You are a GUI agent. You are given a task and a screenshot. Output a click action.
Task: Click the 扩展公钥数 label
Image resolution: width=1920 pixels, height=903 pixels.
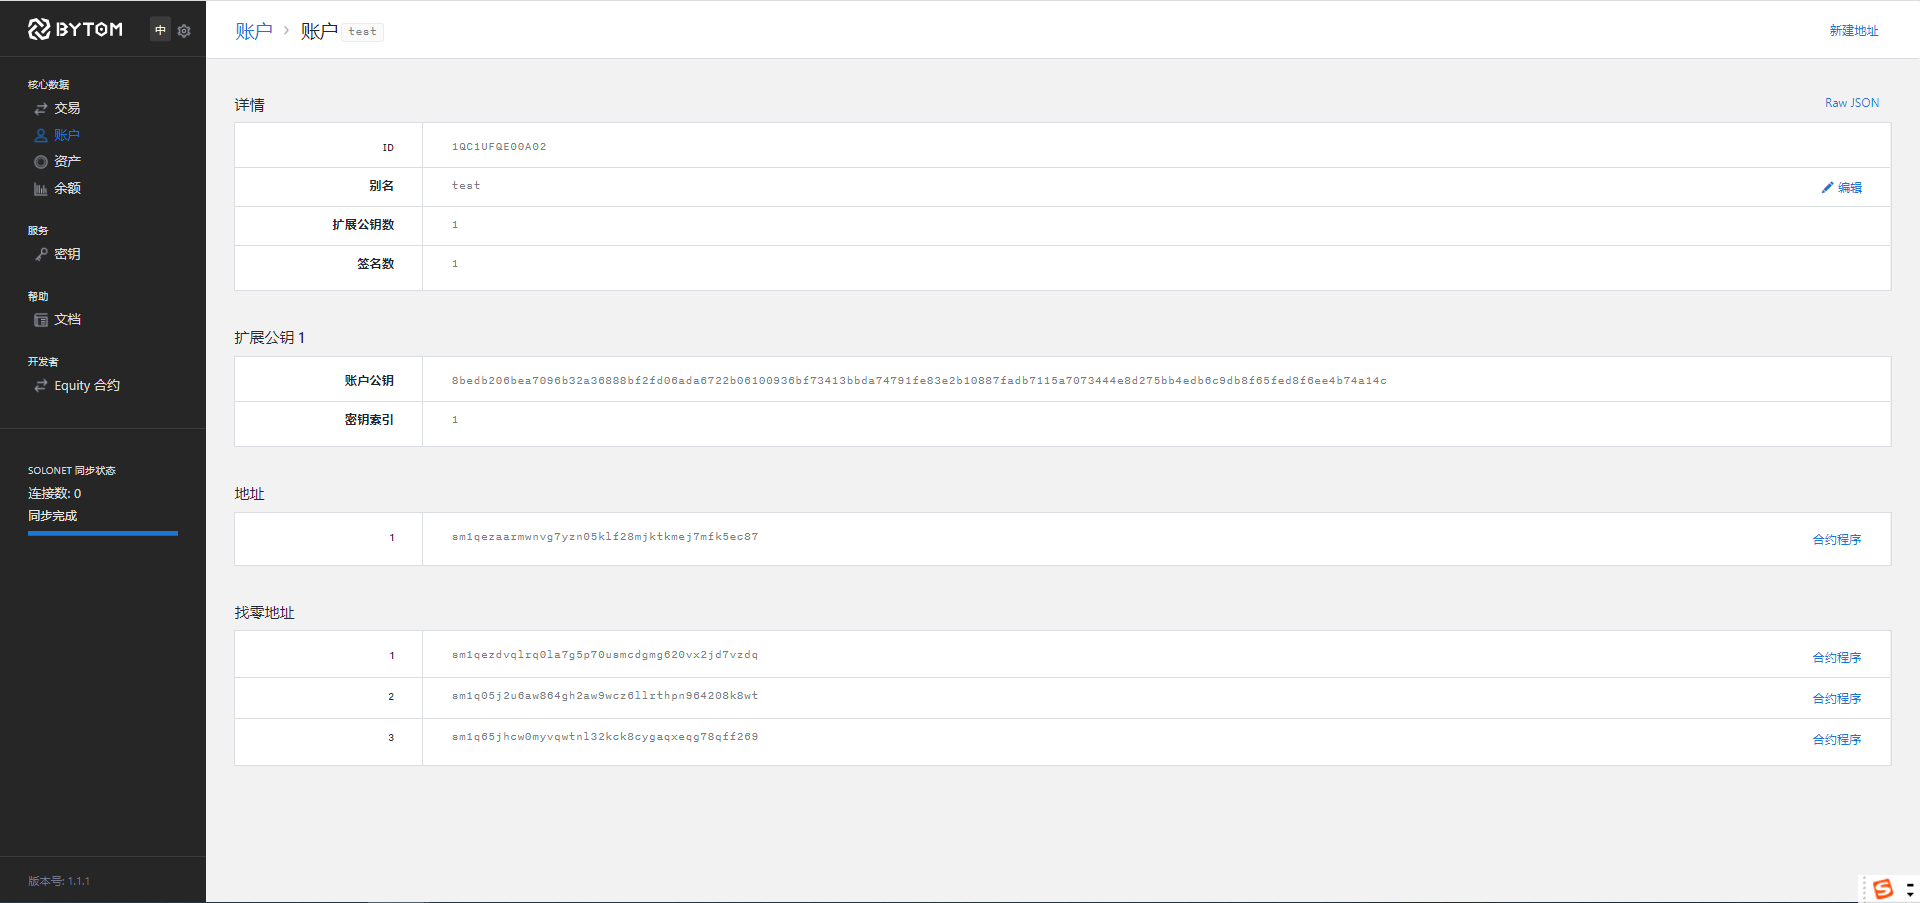click(363, 225)
